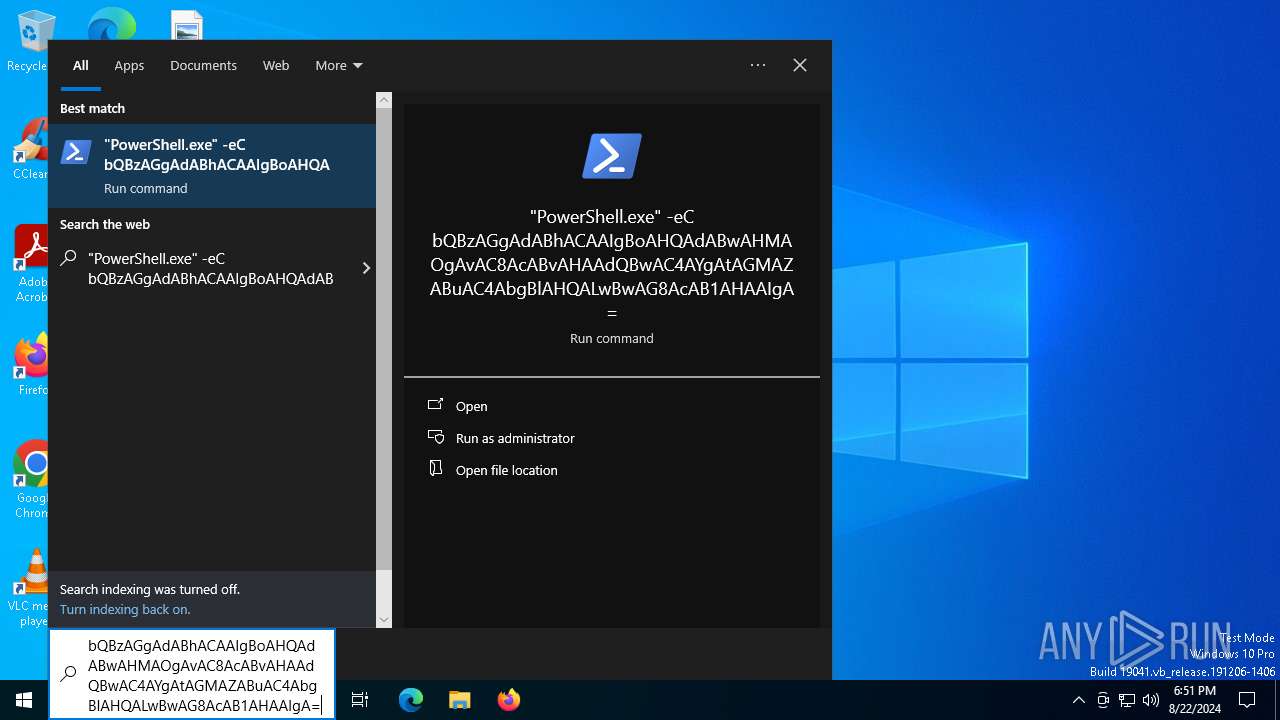Click the Run as administrator shield icon

click(435, 437)
